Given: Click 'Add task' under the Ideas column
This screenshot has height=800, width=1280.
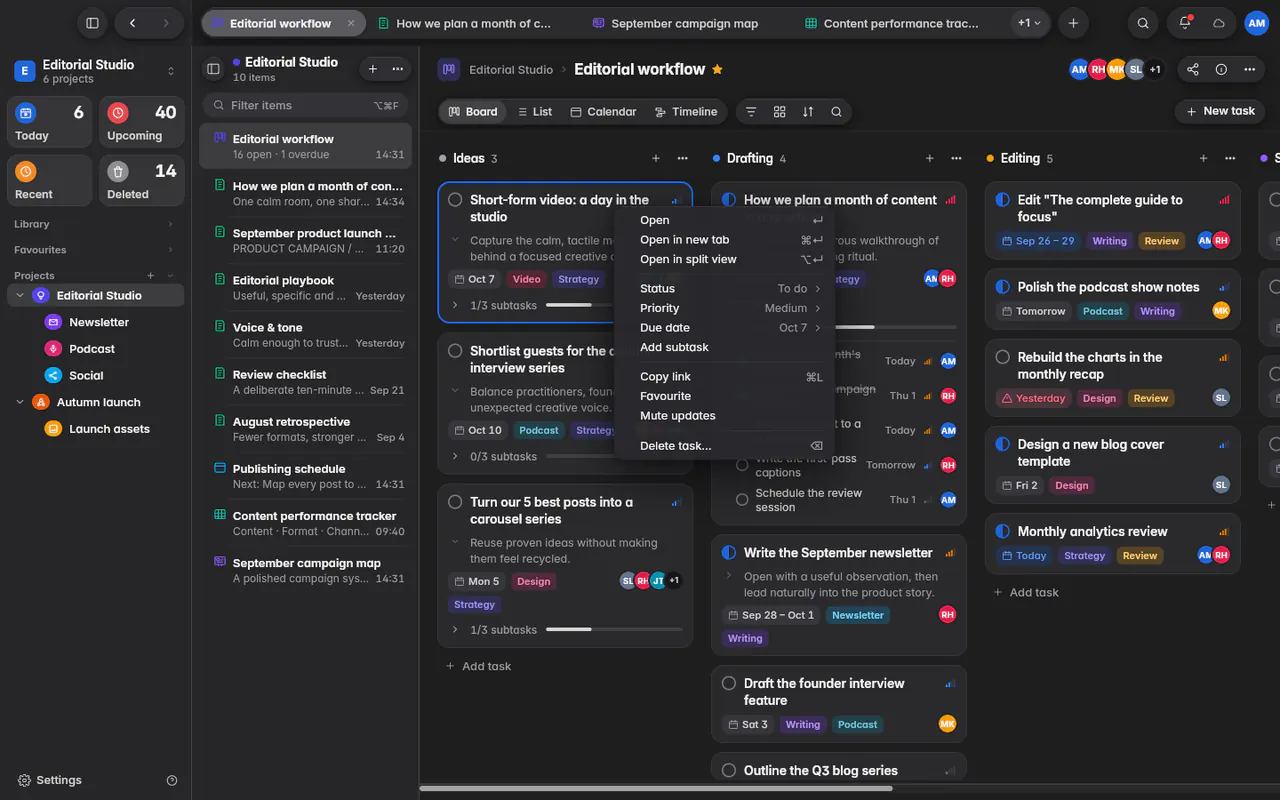Looking at the screenshot, I should pyautogui.click(x=478, y=666).
